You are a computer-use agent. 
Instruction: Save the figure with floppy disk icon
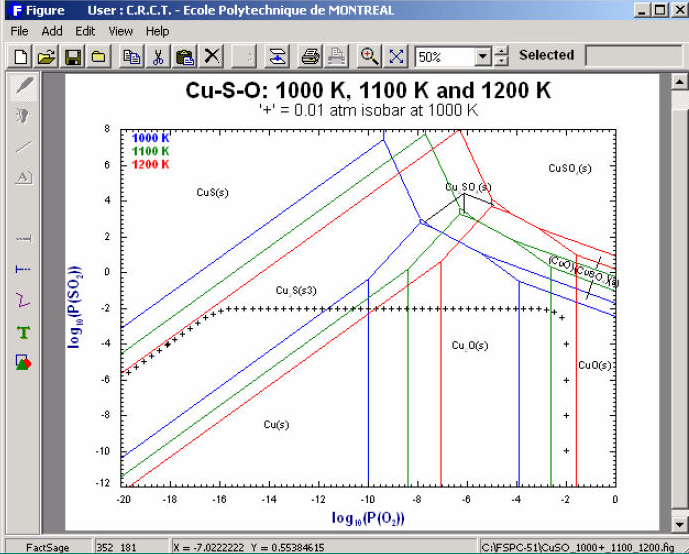73,57
